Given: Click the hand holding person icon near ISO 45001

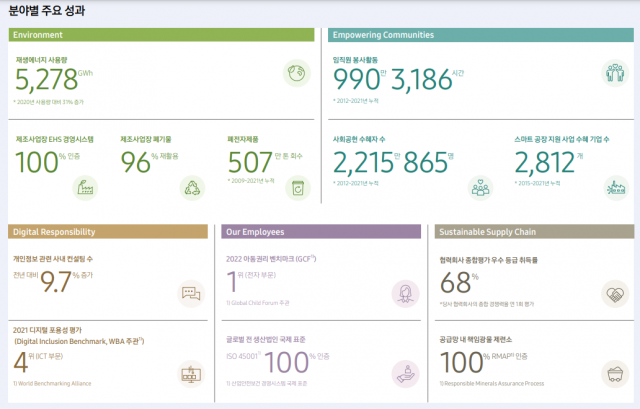Looking at the screenshot, I should pyautogui.click(x=405, y=374).
